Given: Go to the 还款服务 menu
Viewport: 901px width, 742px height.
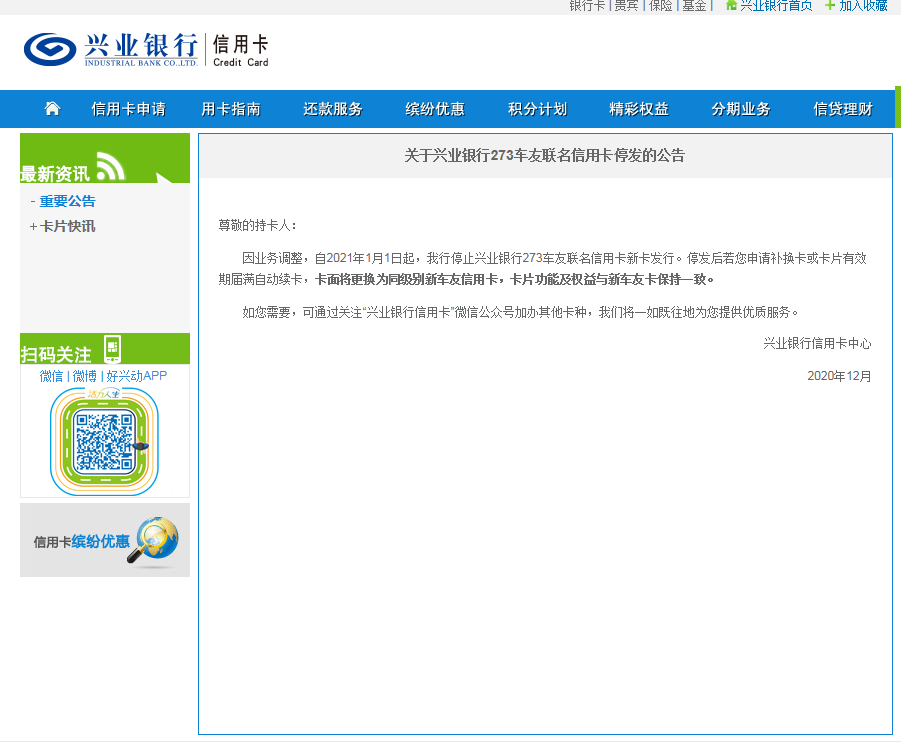Looking at the screenshot, I should [x=333, y=109].
